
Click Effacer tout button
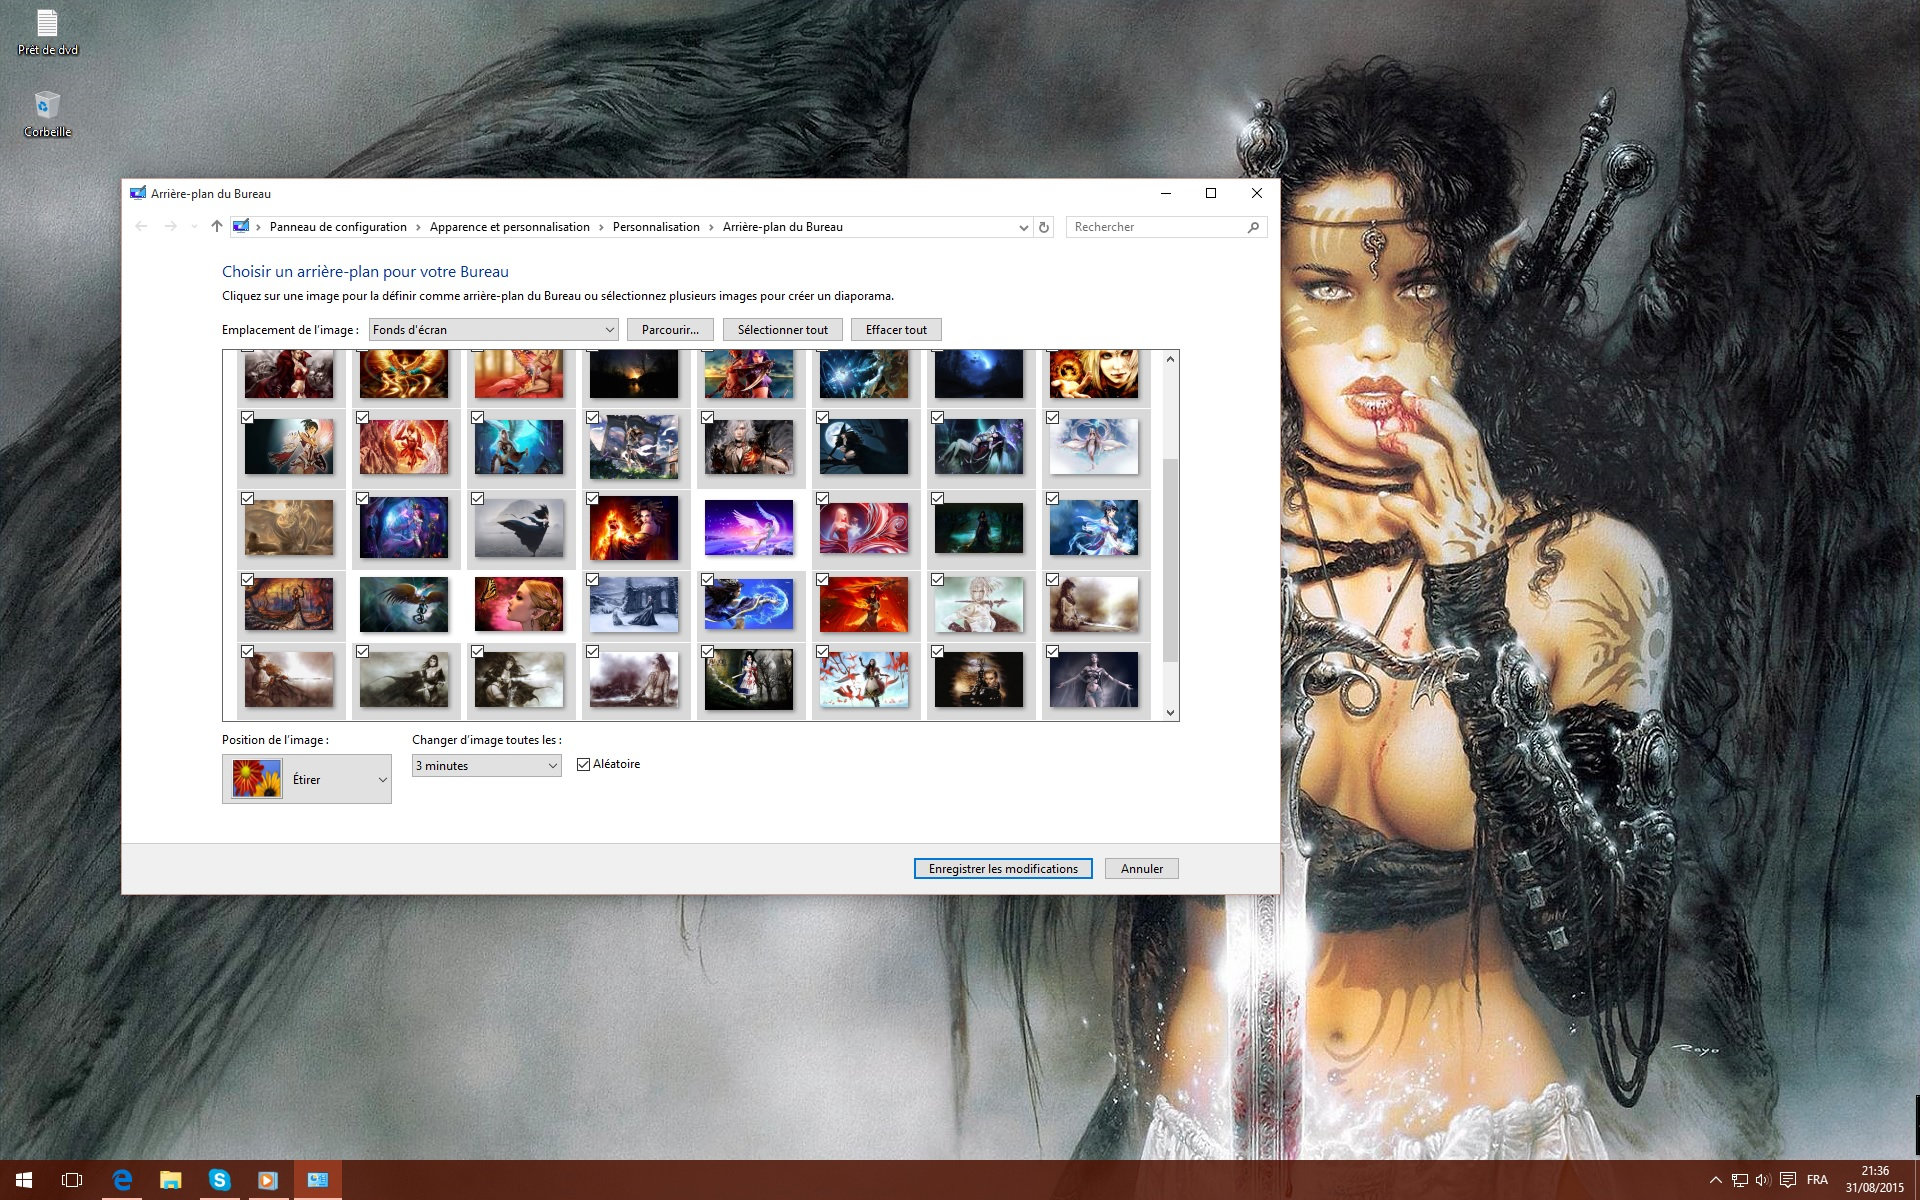point(896,330)
